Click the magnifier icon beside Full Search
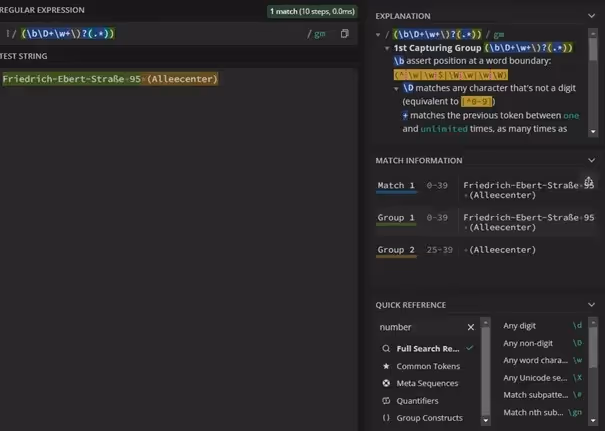 coord(386,349)
